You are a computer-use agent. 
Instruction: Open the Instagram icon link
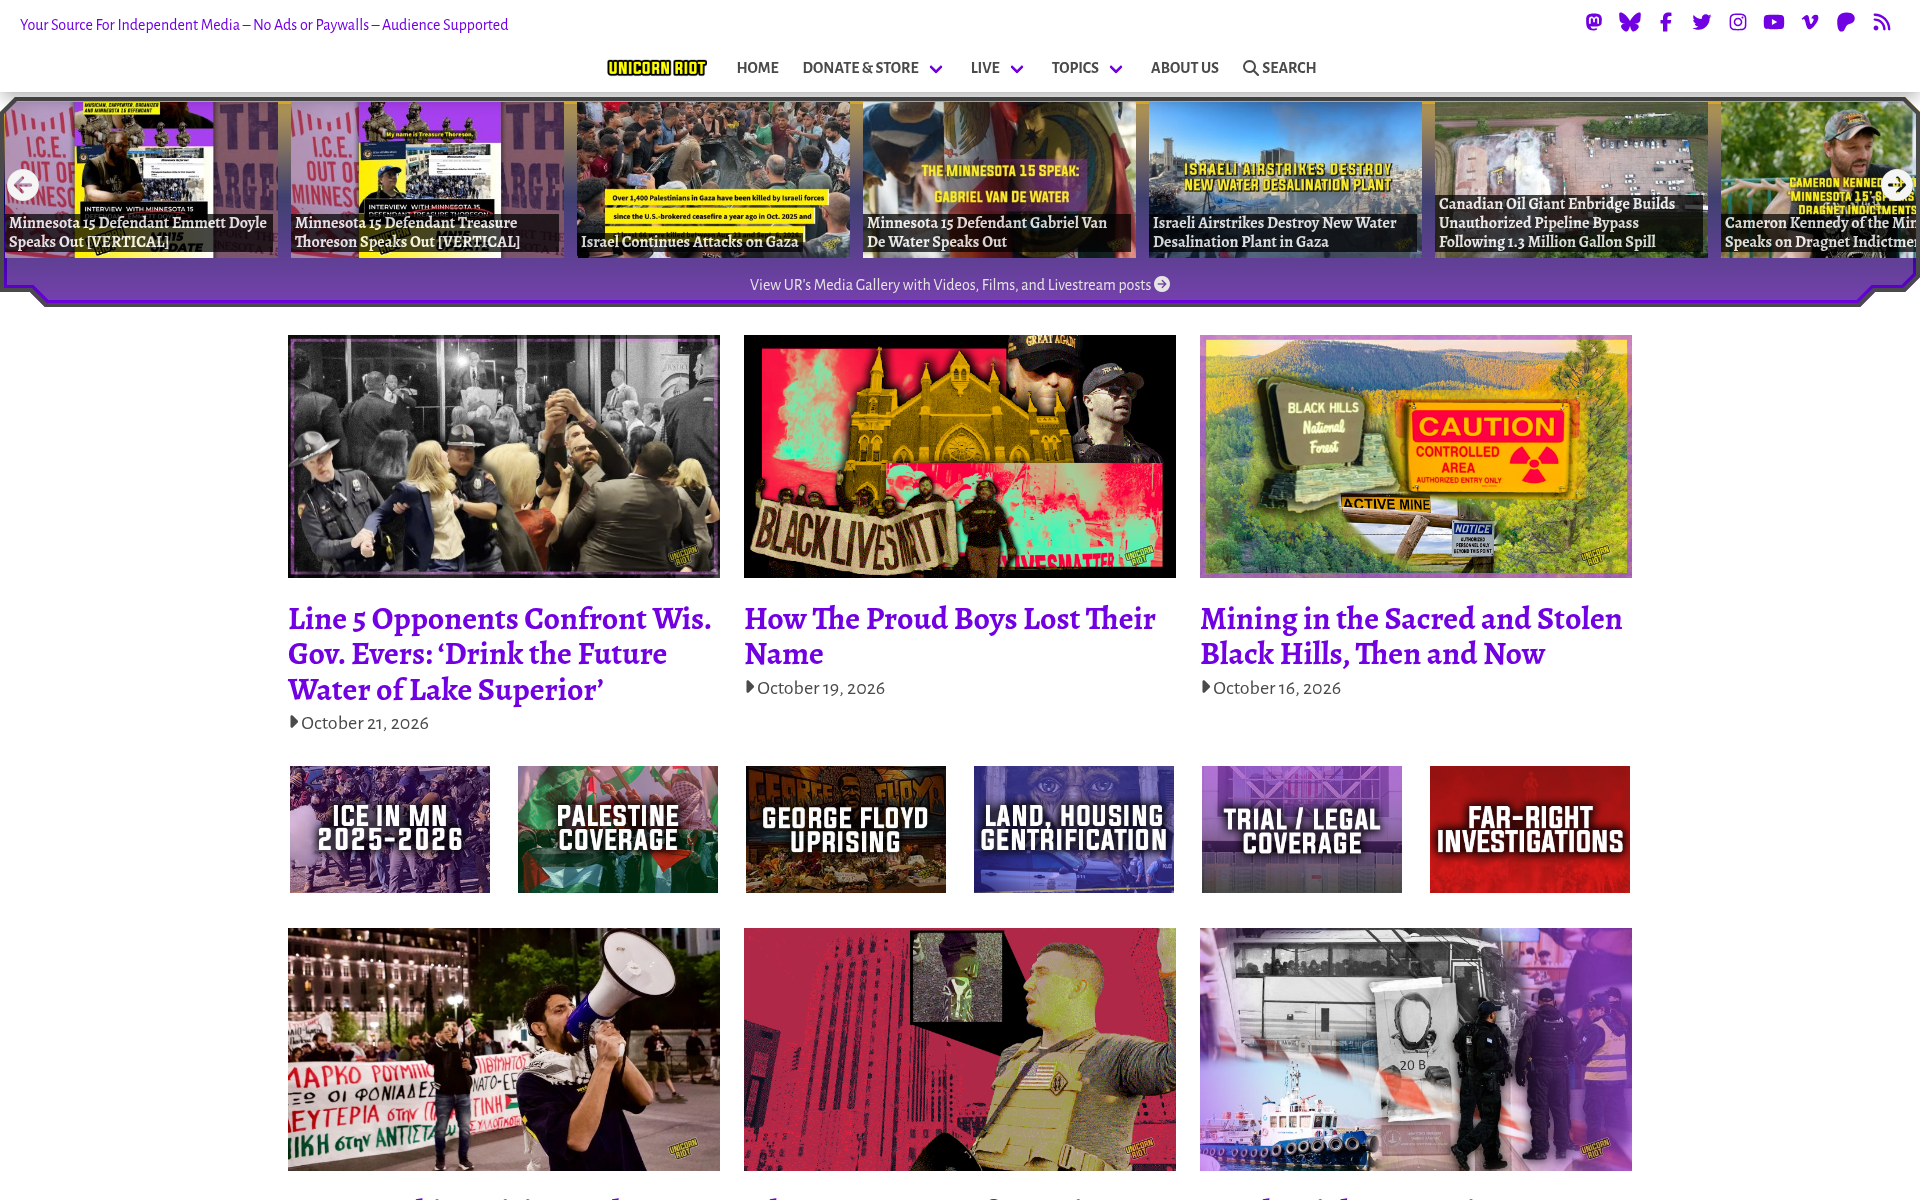(1738, 22)
